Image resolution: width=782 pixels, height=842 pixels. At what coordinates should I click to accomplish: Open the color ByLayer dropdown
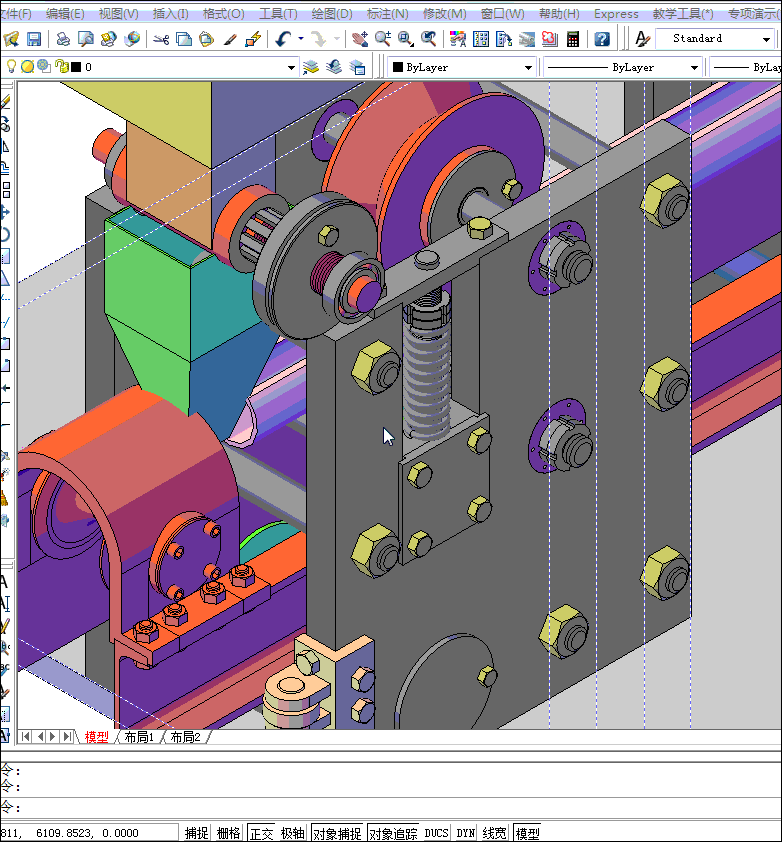point(528,68)
